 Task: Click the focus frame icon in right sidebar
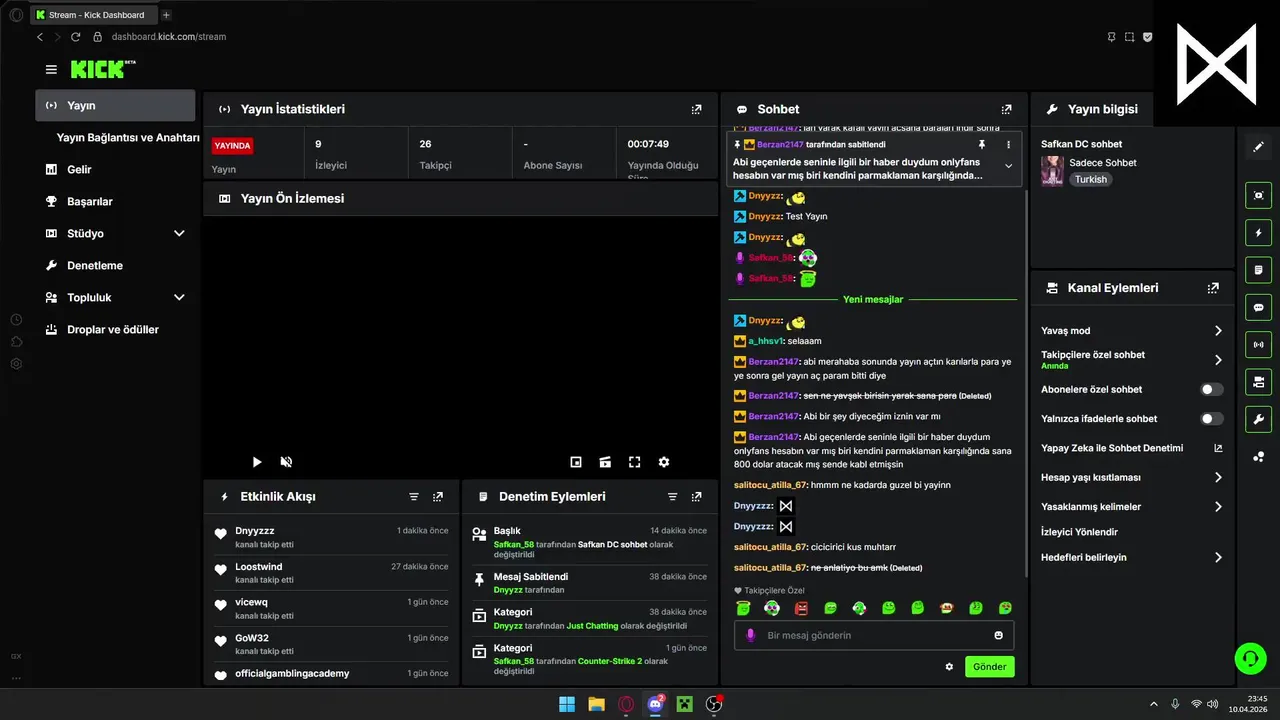coord(1259,196)
